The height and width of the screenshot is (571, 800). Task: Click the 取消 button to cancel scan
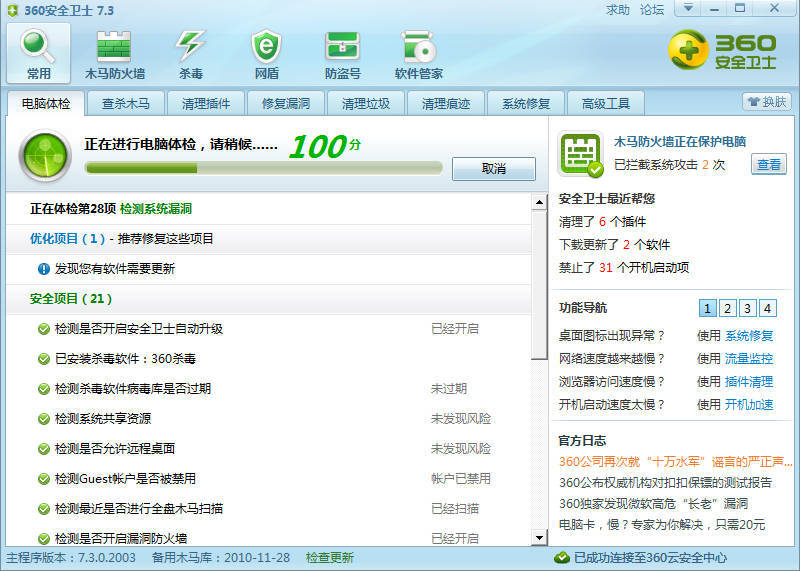point(493,169)
